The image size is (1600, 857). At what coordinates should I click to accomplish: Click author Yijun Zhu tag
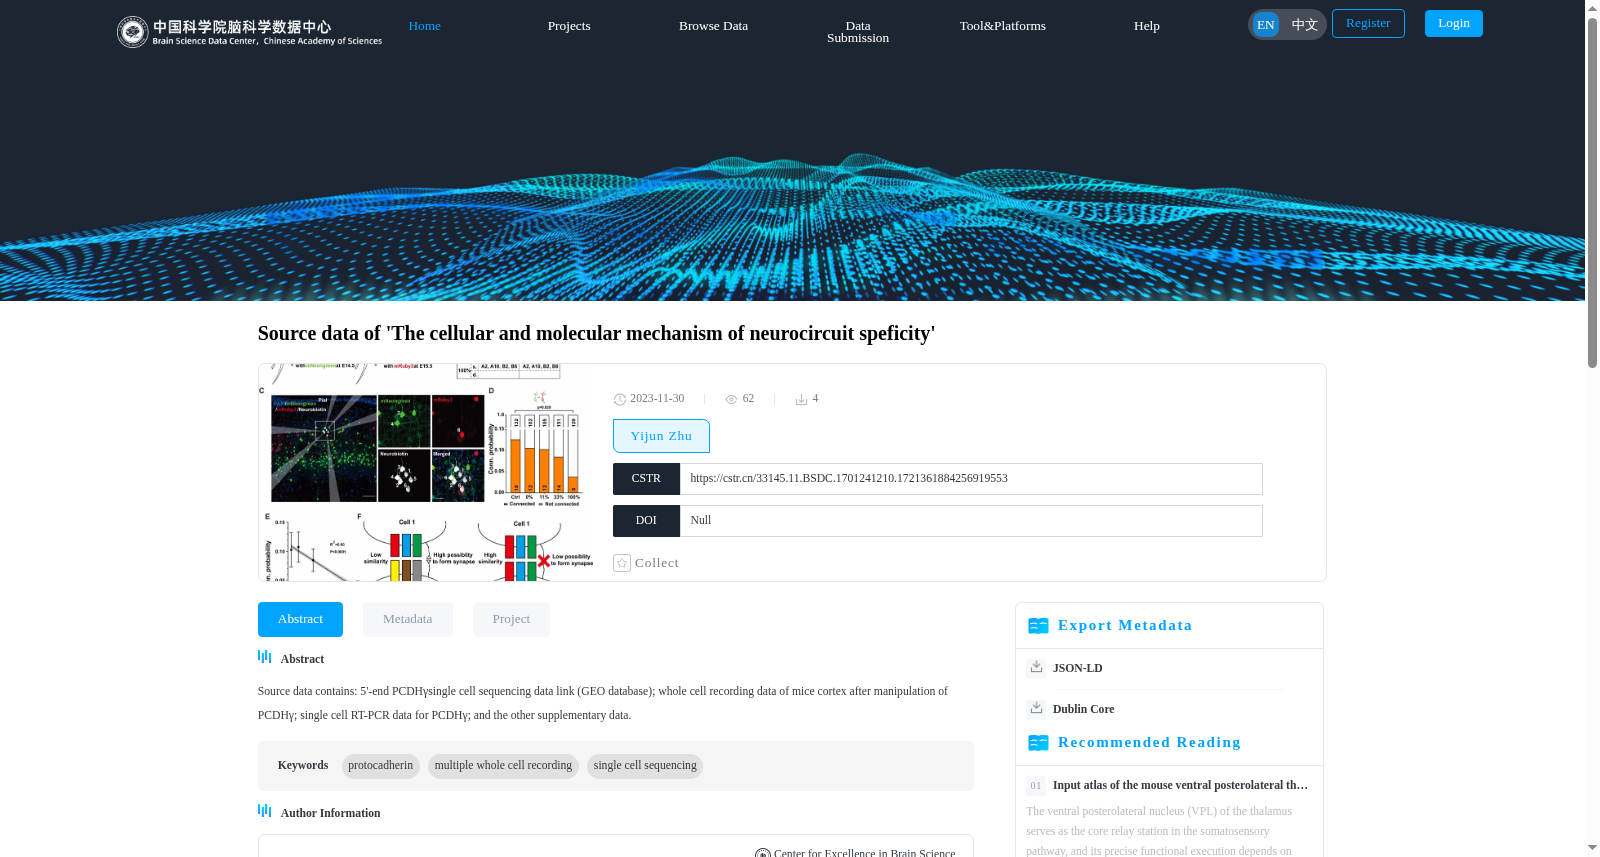click(661, 436)
